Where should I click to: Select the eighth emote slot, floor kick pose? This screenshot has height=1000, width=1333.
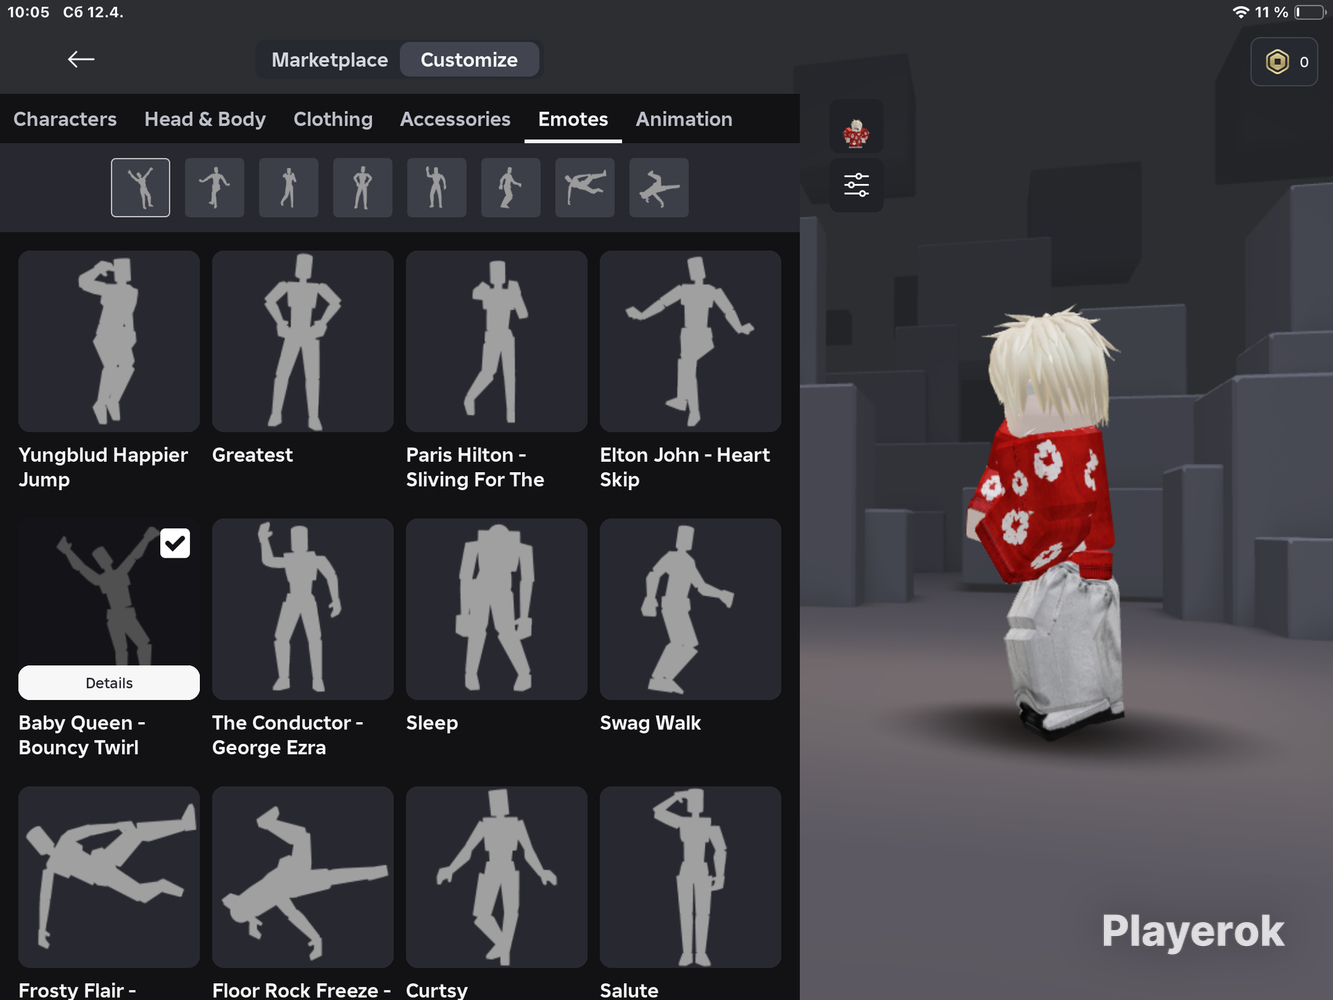658,187
